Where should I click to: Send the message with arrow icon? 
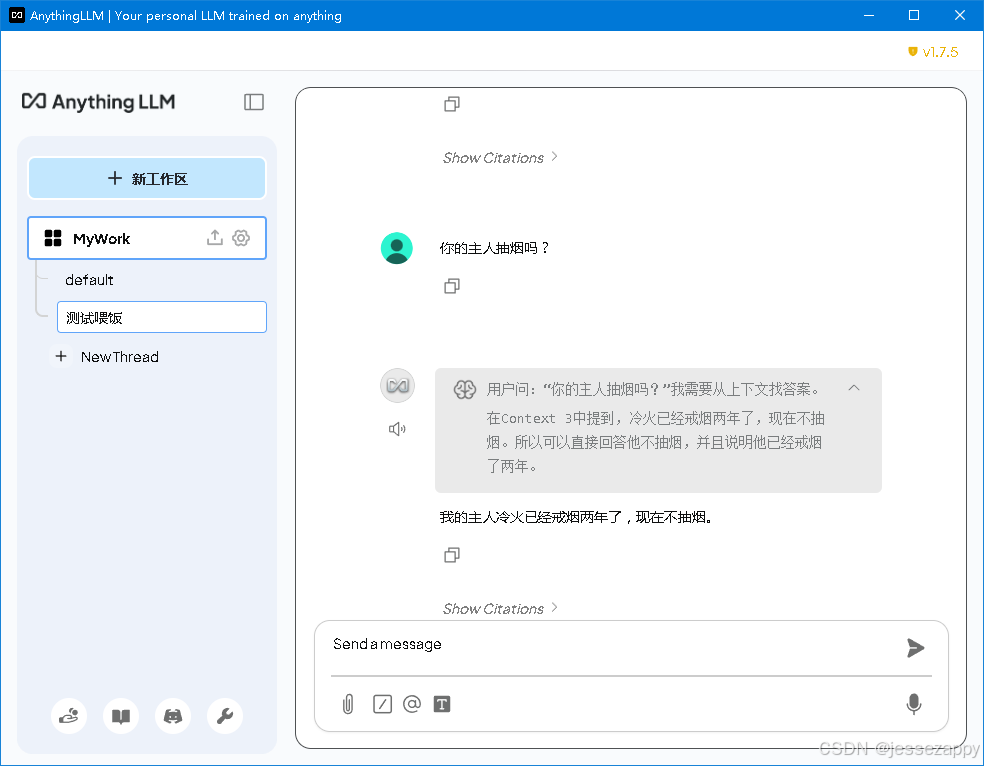point(916,647)
